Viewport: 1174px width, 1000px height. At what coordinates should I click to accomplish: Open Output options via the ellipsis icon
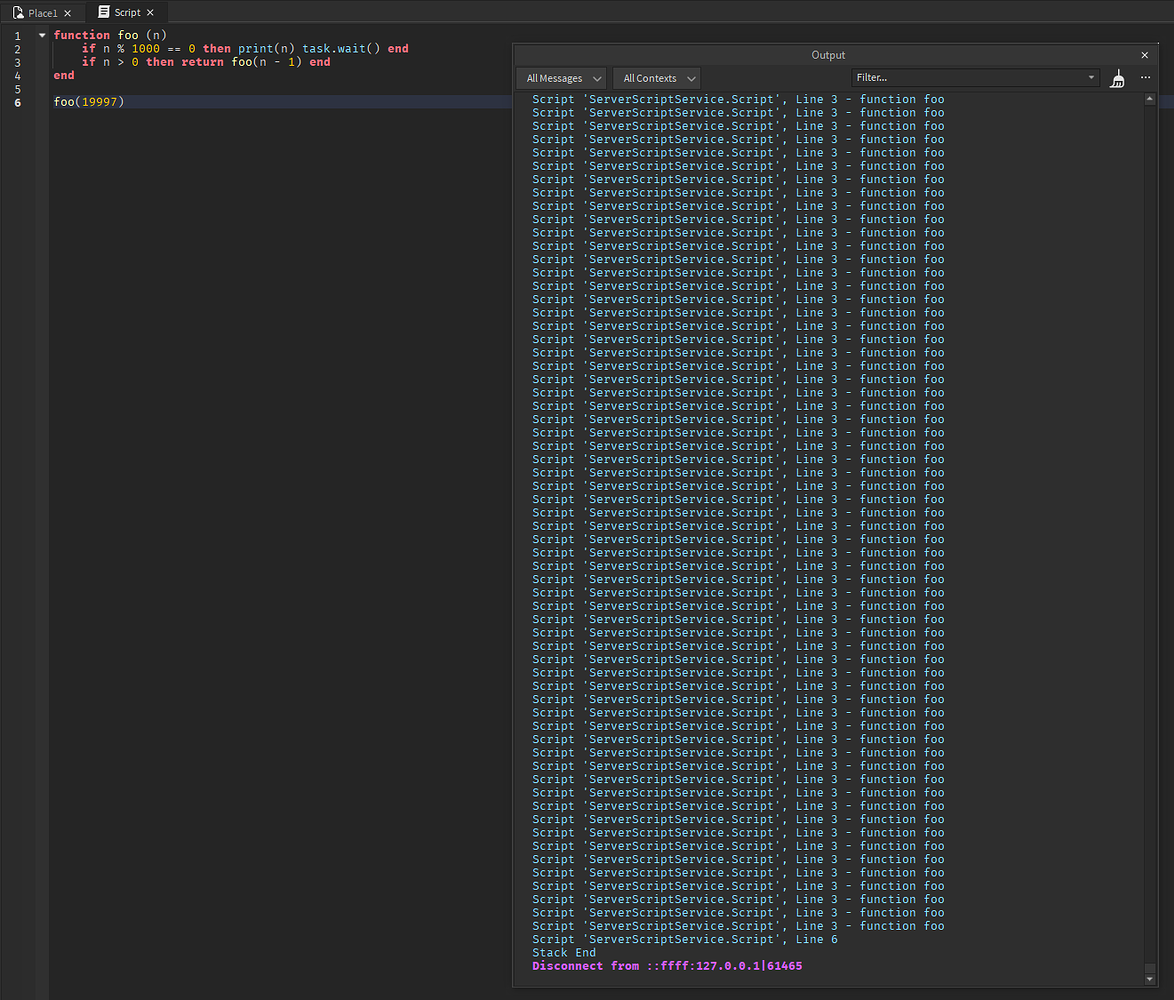(x=1145, y=78)
